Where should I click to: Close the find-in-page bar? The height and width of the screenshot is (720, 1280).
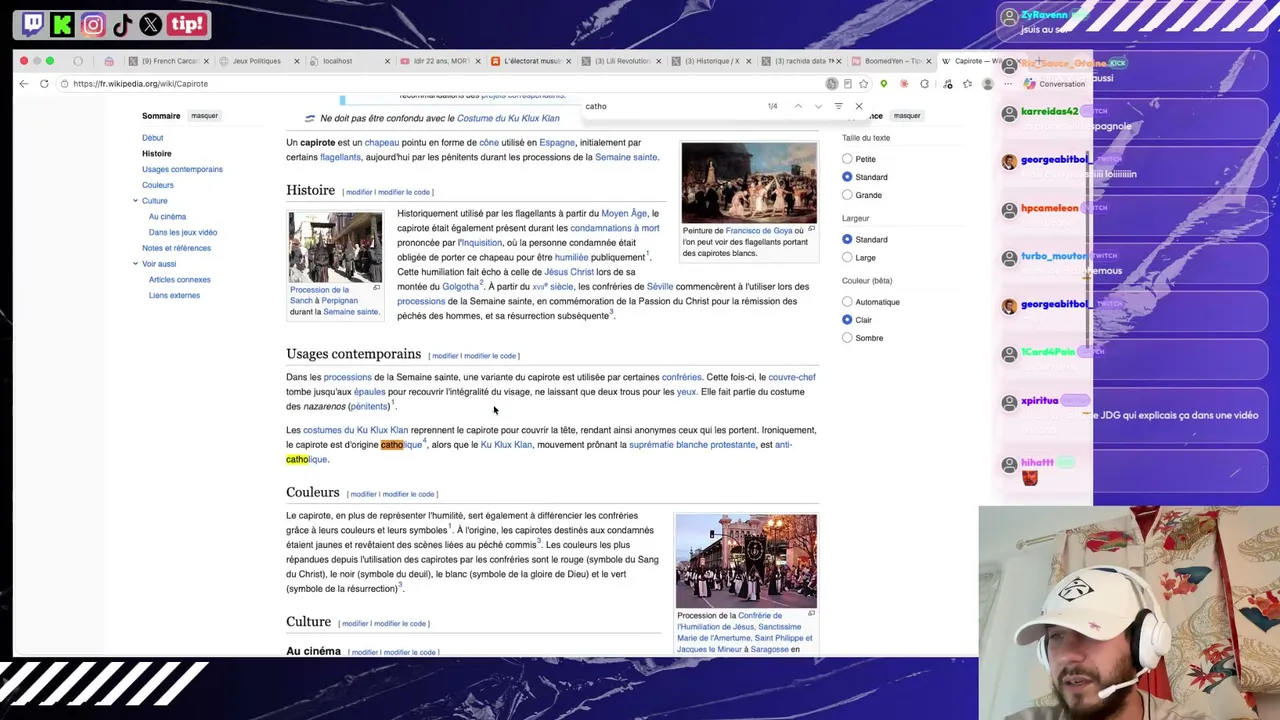858,106
